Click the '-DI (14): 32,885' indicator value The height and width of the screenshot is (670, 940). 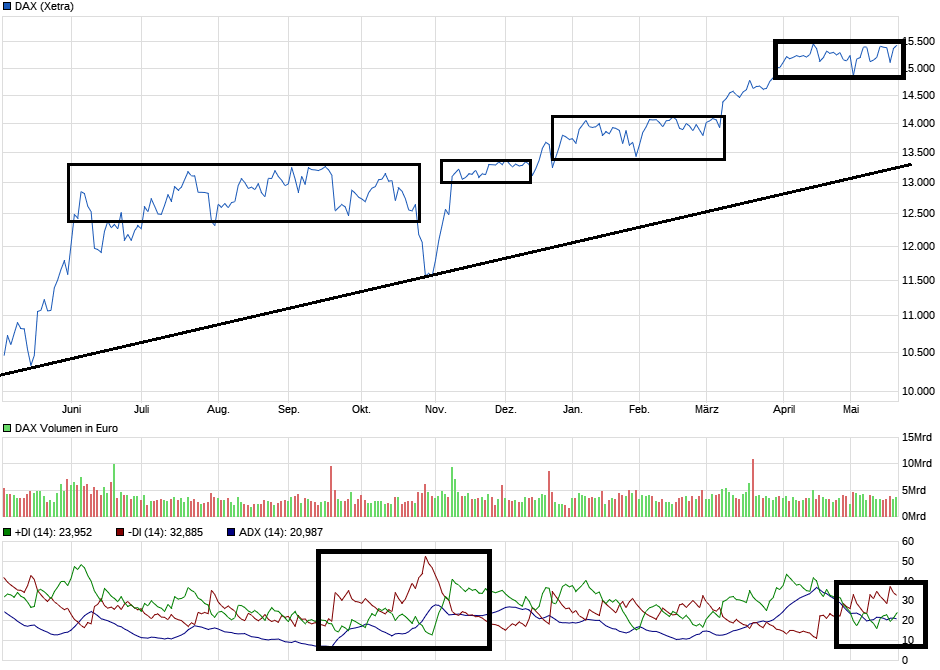165,532
